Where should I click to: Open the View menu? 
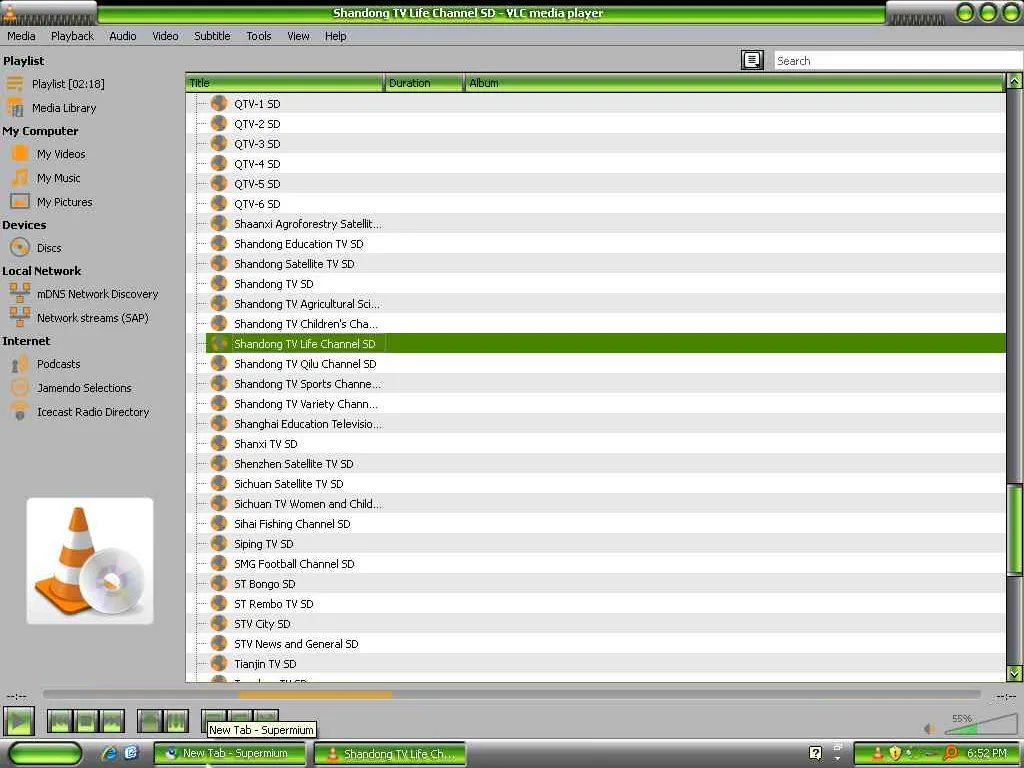pyautogui.click(x=298, y=36)
